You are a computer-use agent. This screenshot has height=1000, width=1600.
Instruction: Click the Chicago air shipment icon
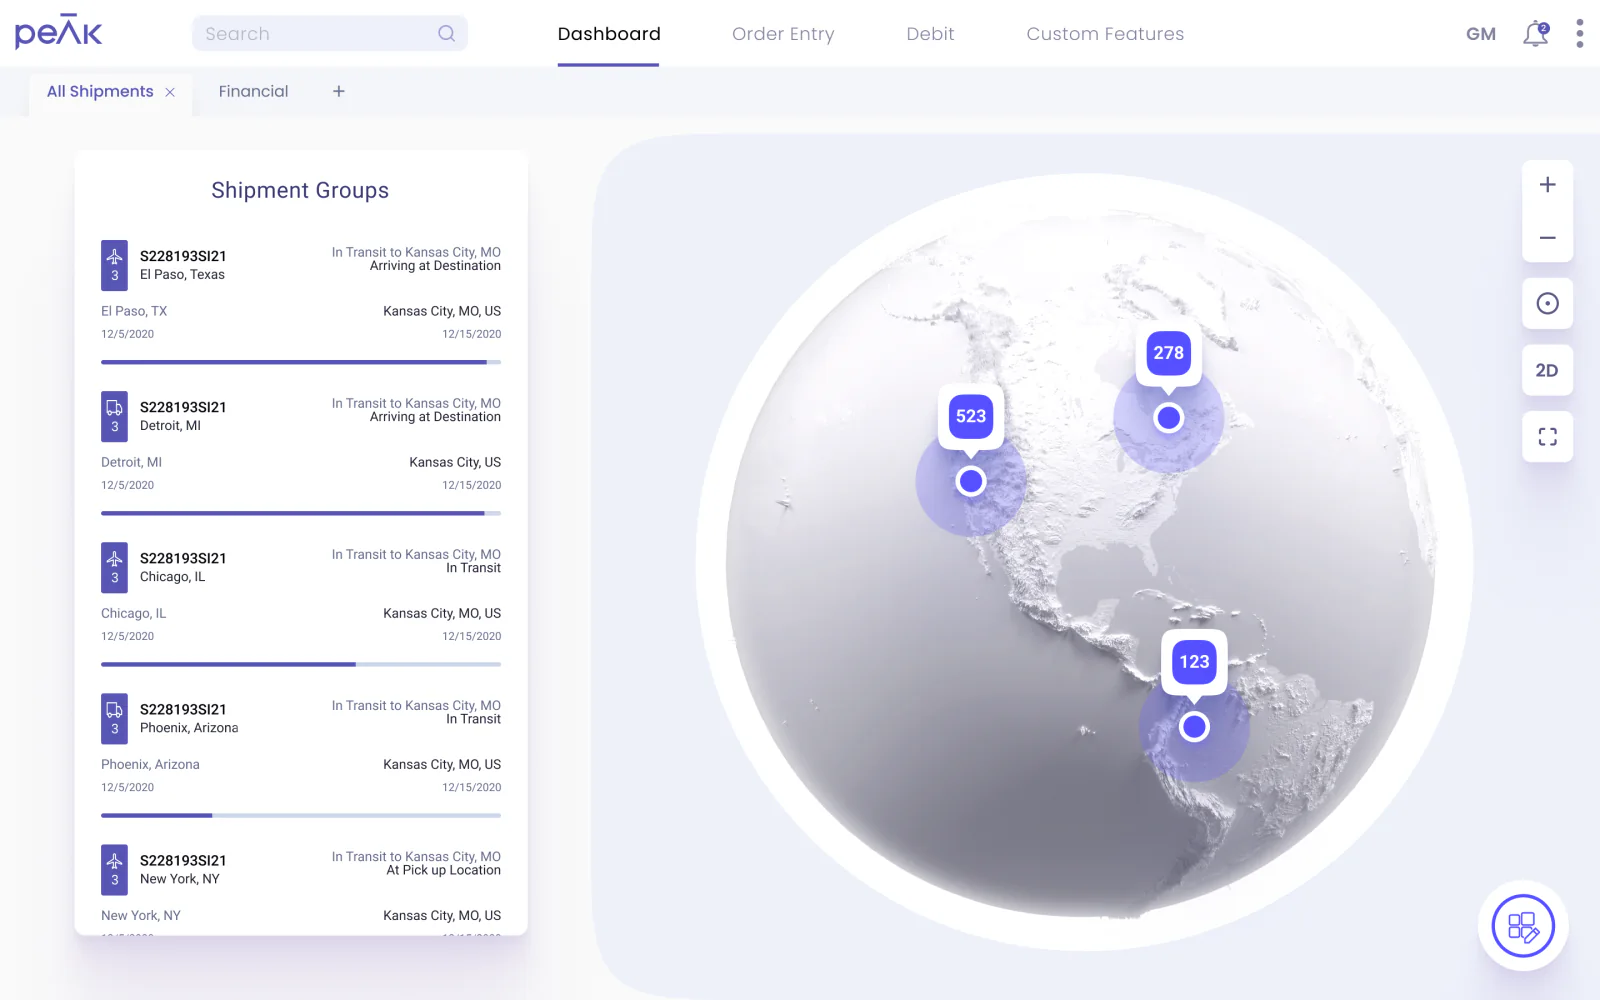114,567
